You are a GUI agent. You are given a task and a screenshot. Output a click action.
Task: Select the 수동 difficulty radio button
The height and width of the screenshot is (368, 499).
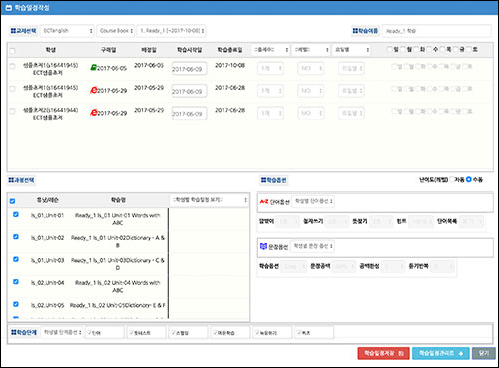pos(469,179)
